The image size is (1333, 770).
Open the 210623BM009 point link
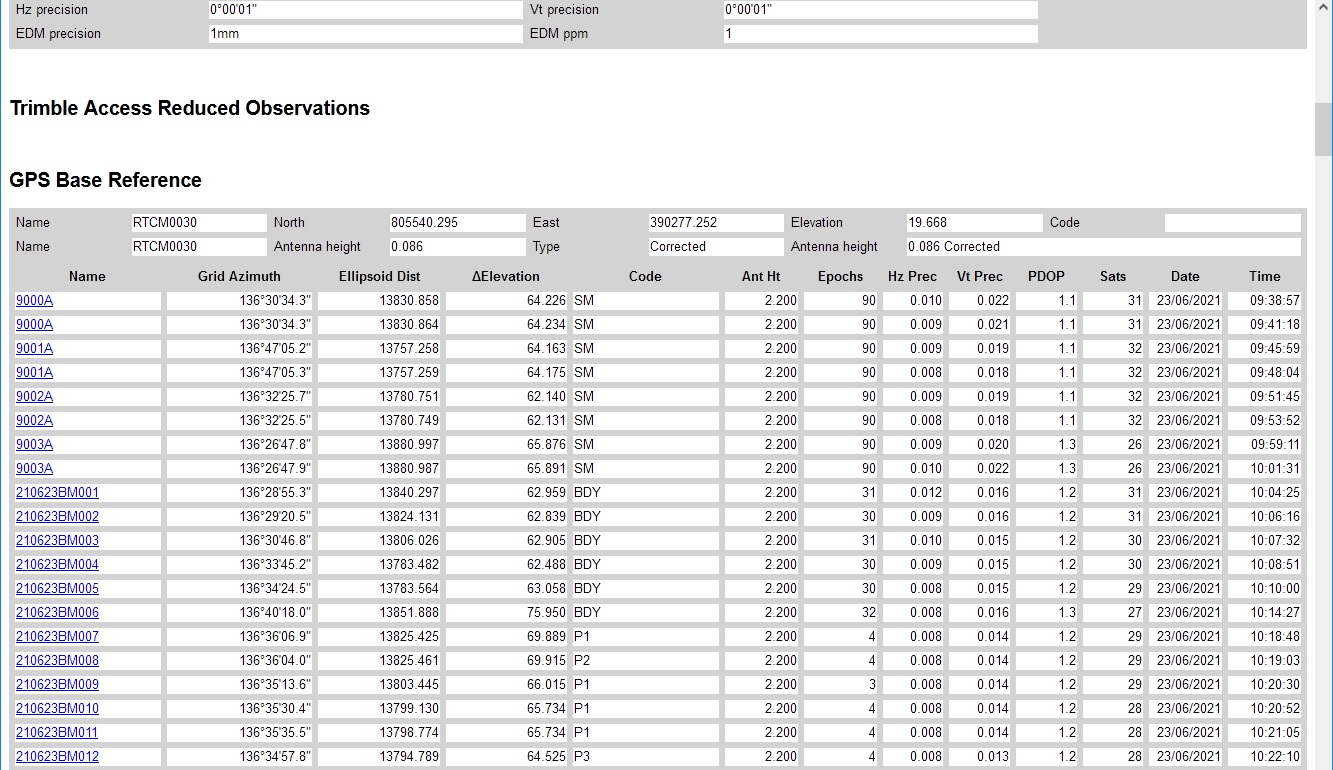pyautogui.click(x=57, y=685)
